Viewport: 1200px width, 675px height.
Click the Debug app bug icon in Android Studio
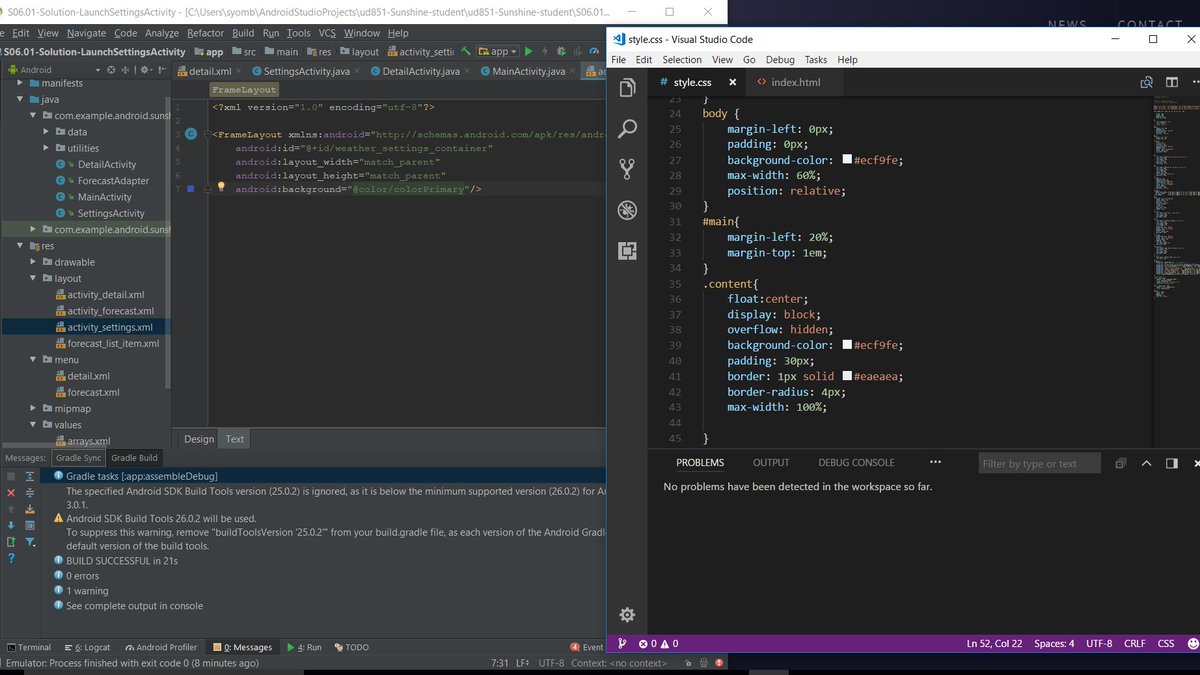point(562,51)
